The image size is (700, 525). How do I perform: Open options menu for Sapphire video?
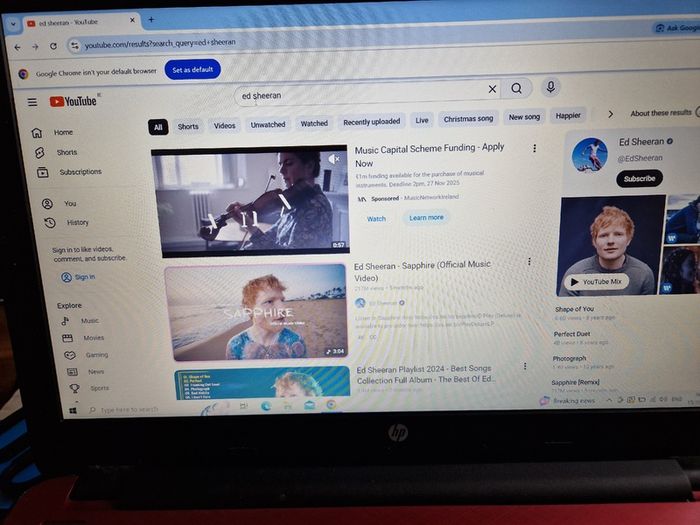[529, 262]
